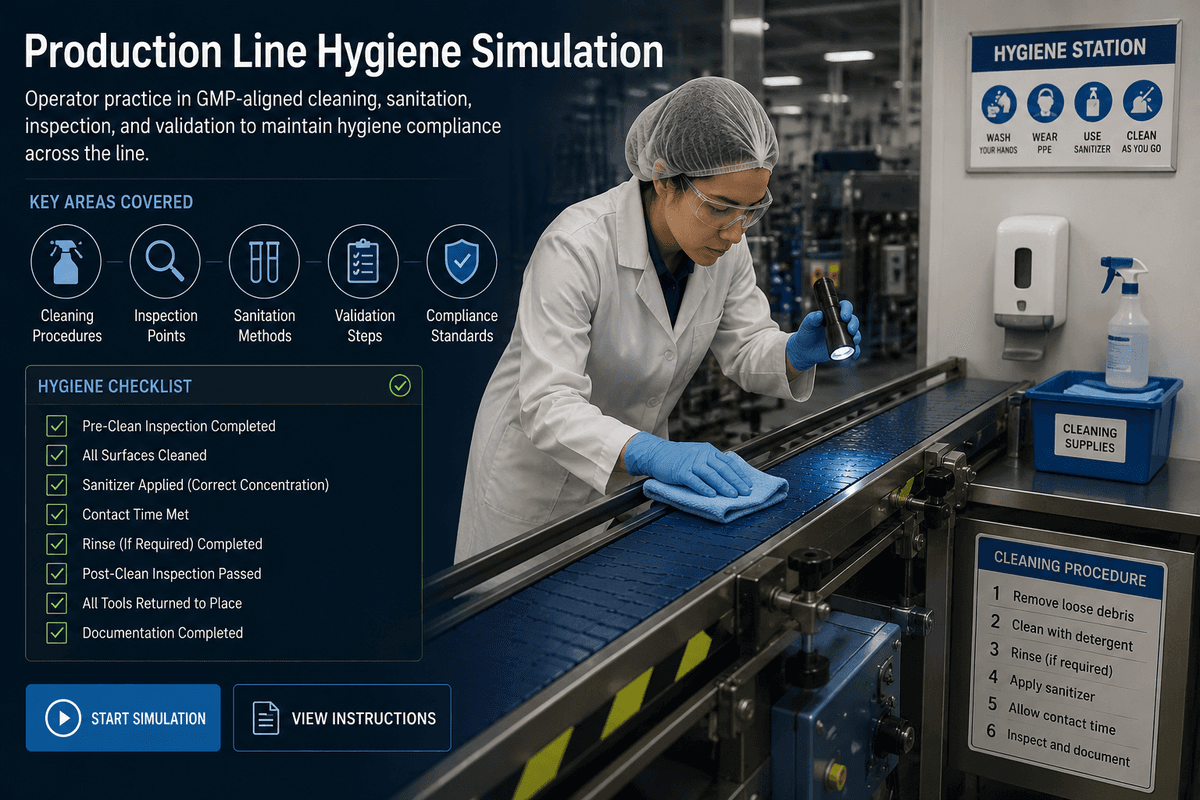
Task: Click the GMP-aligned description paragraph
Action: pyautogui.click(x=263, y=128)
